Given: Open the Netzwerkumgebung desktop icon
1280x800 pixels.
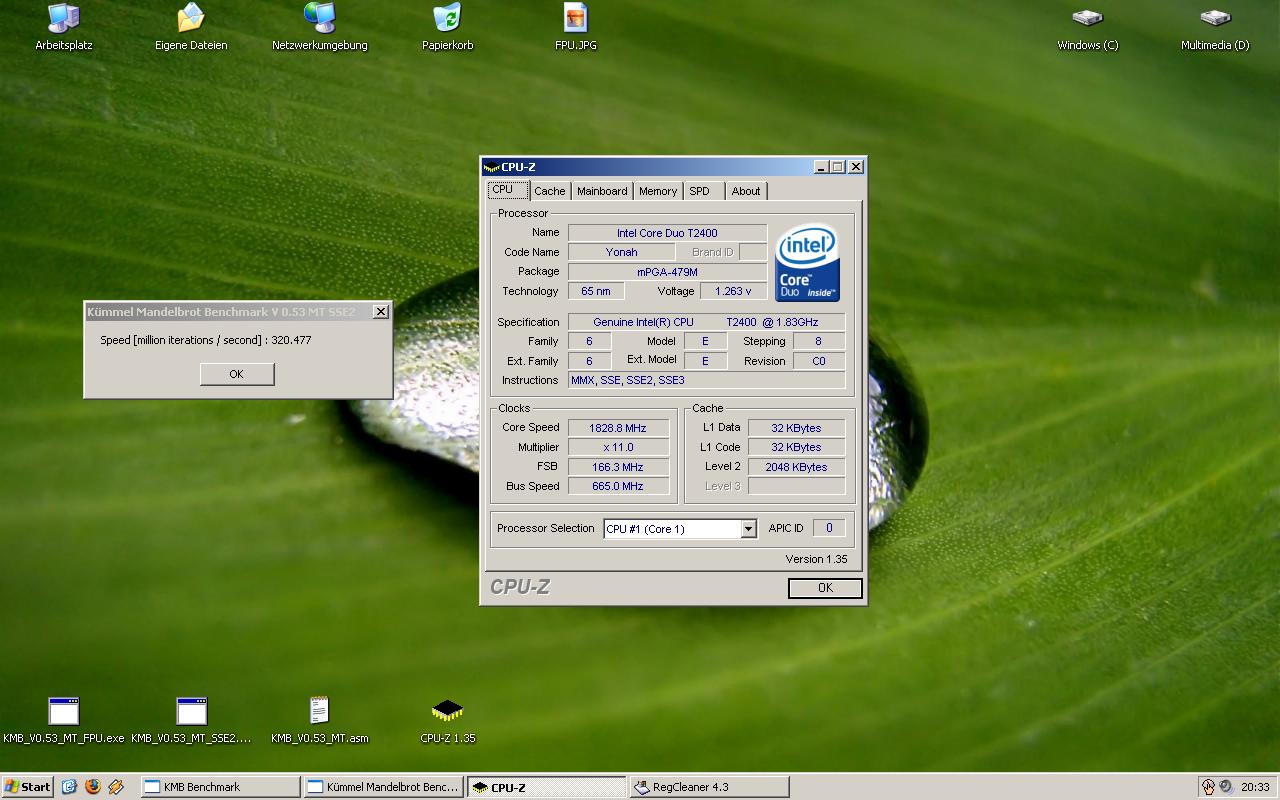Looking at the screenshot, I should [x=320, y=27].
